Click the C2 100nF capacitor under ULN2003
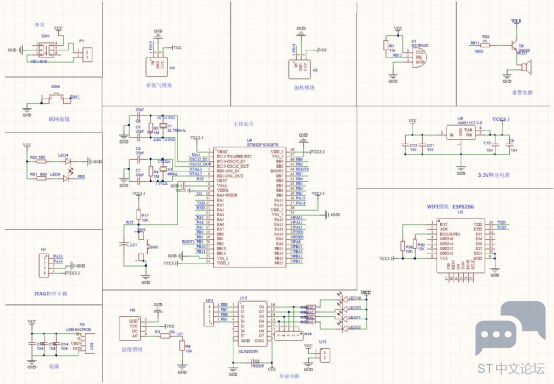Screen dimensions: 554x384 [x=253, y=362]
